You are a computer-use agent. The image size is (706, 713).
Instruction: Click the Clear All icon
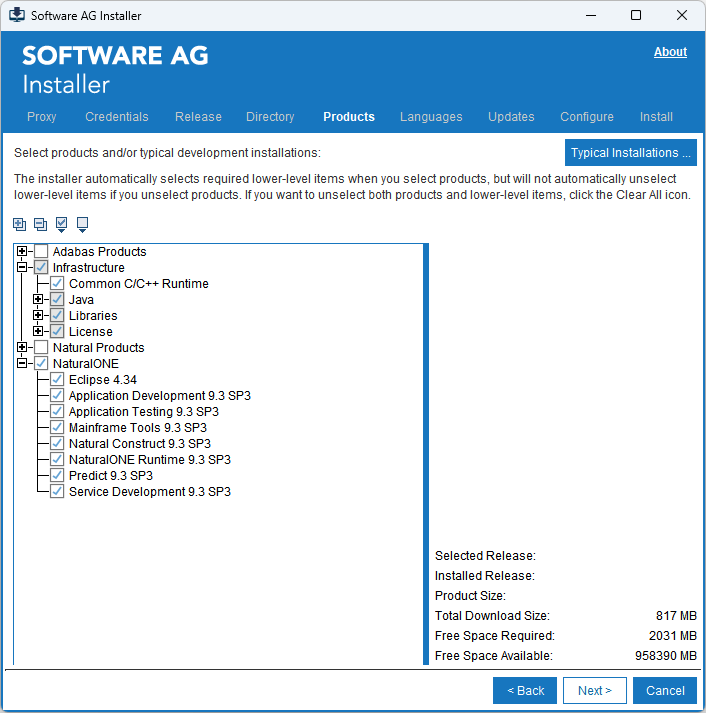coord(83,224)
